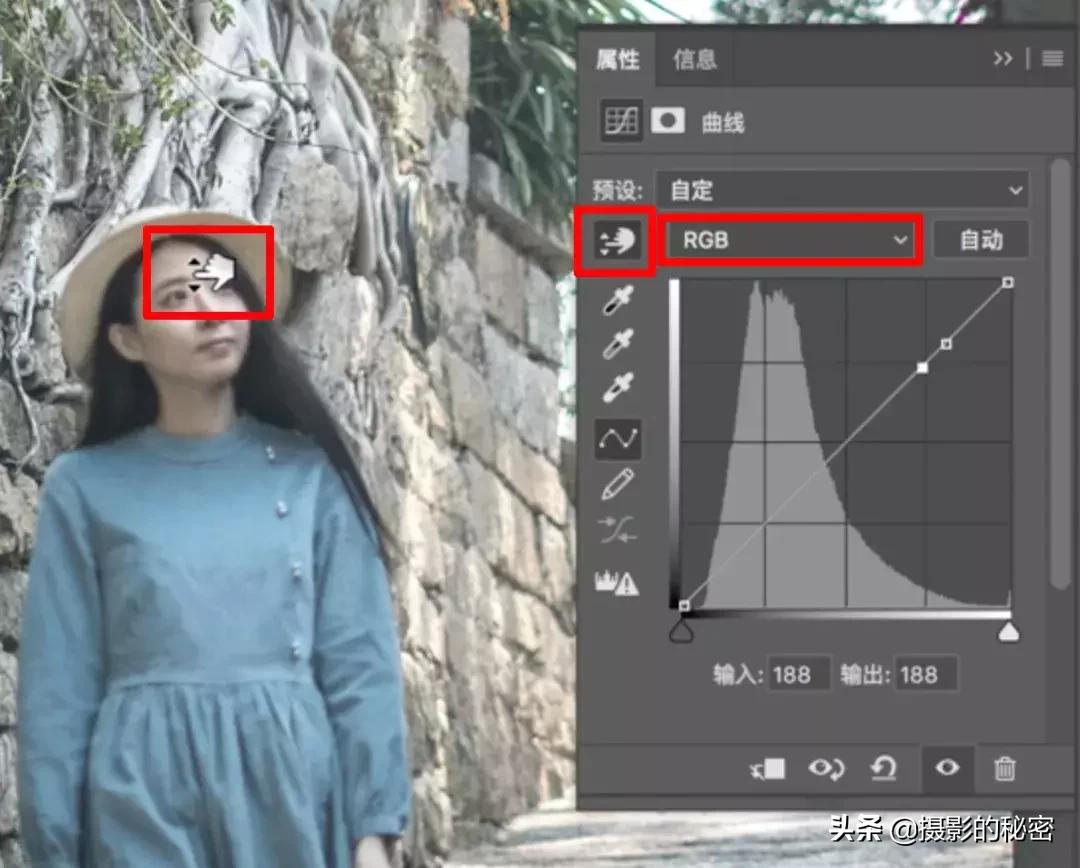Viewport: 1080px width, 868px height.
Task: Click the 输入 input value field
Action: click(x=798, y=674)
